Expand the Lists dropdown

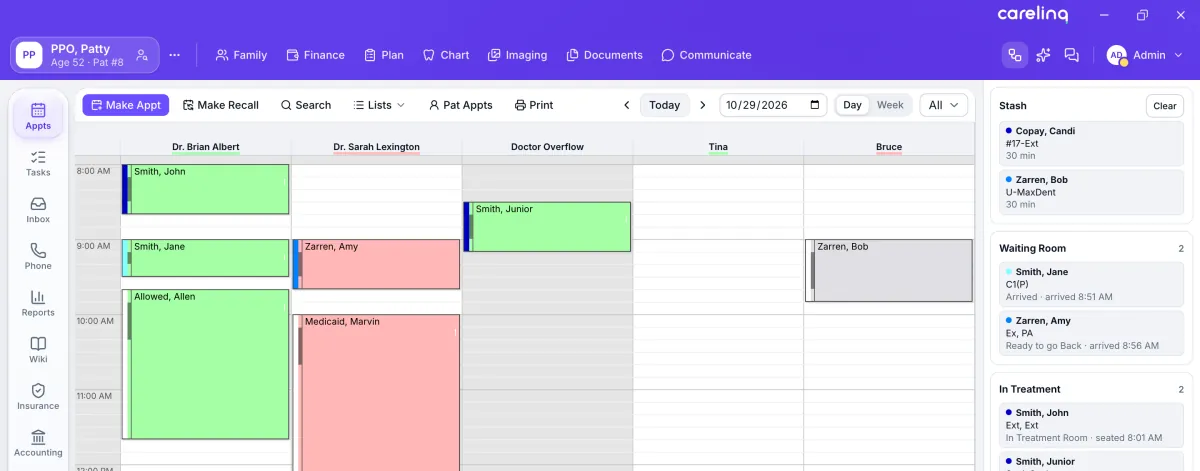[x=379, y=105]
